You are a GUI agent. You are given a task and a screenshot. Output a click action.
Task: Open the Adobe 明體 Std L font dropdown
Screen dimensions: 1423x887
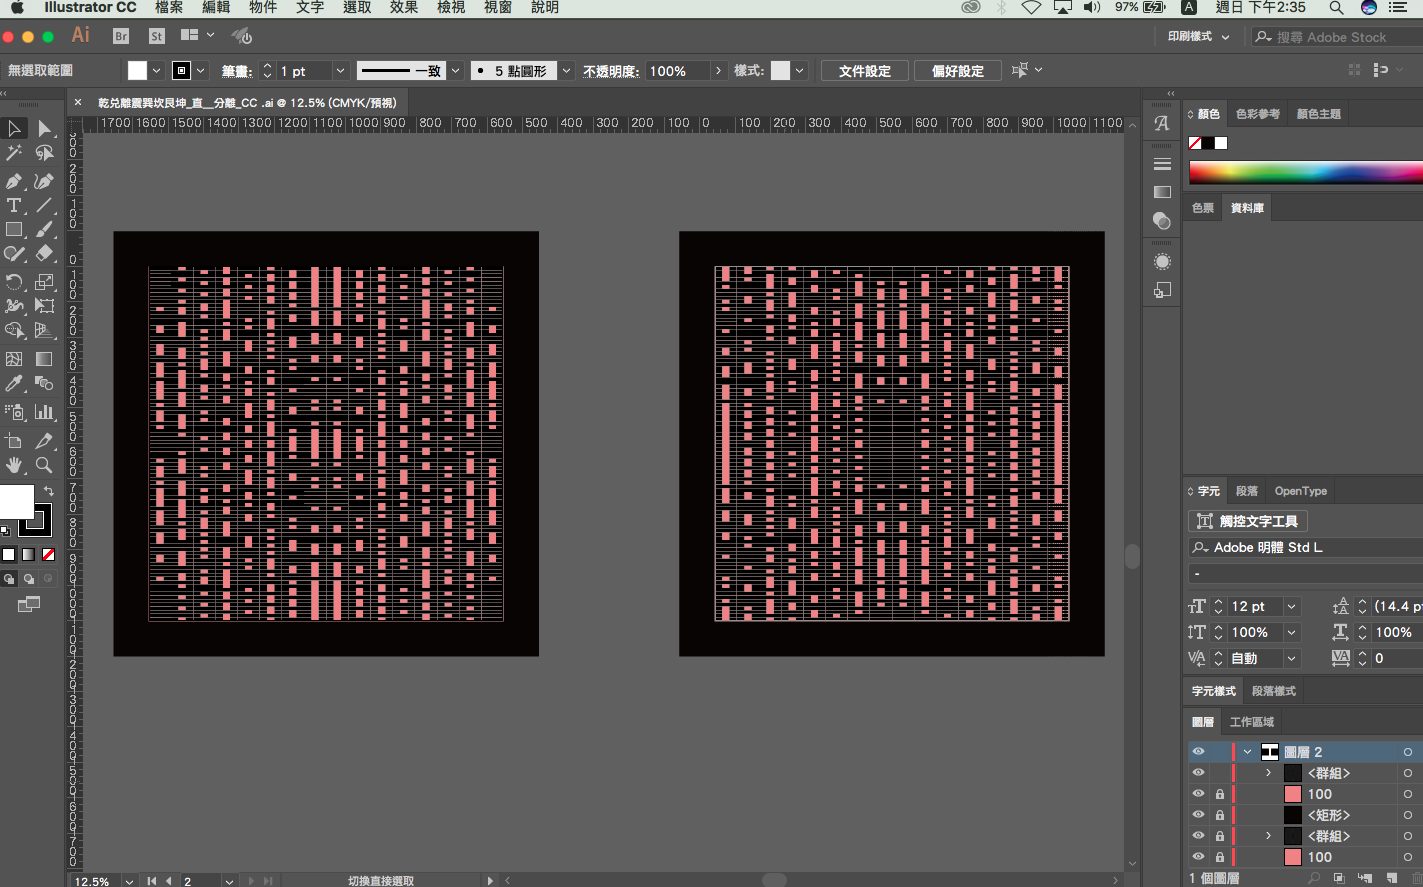(1305, 547)
